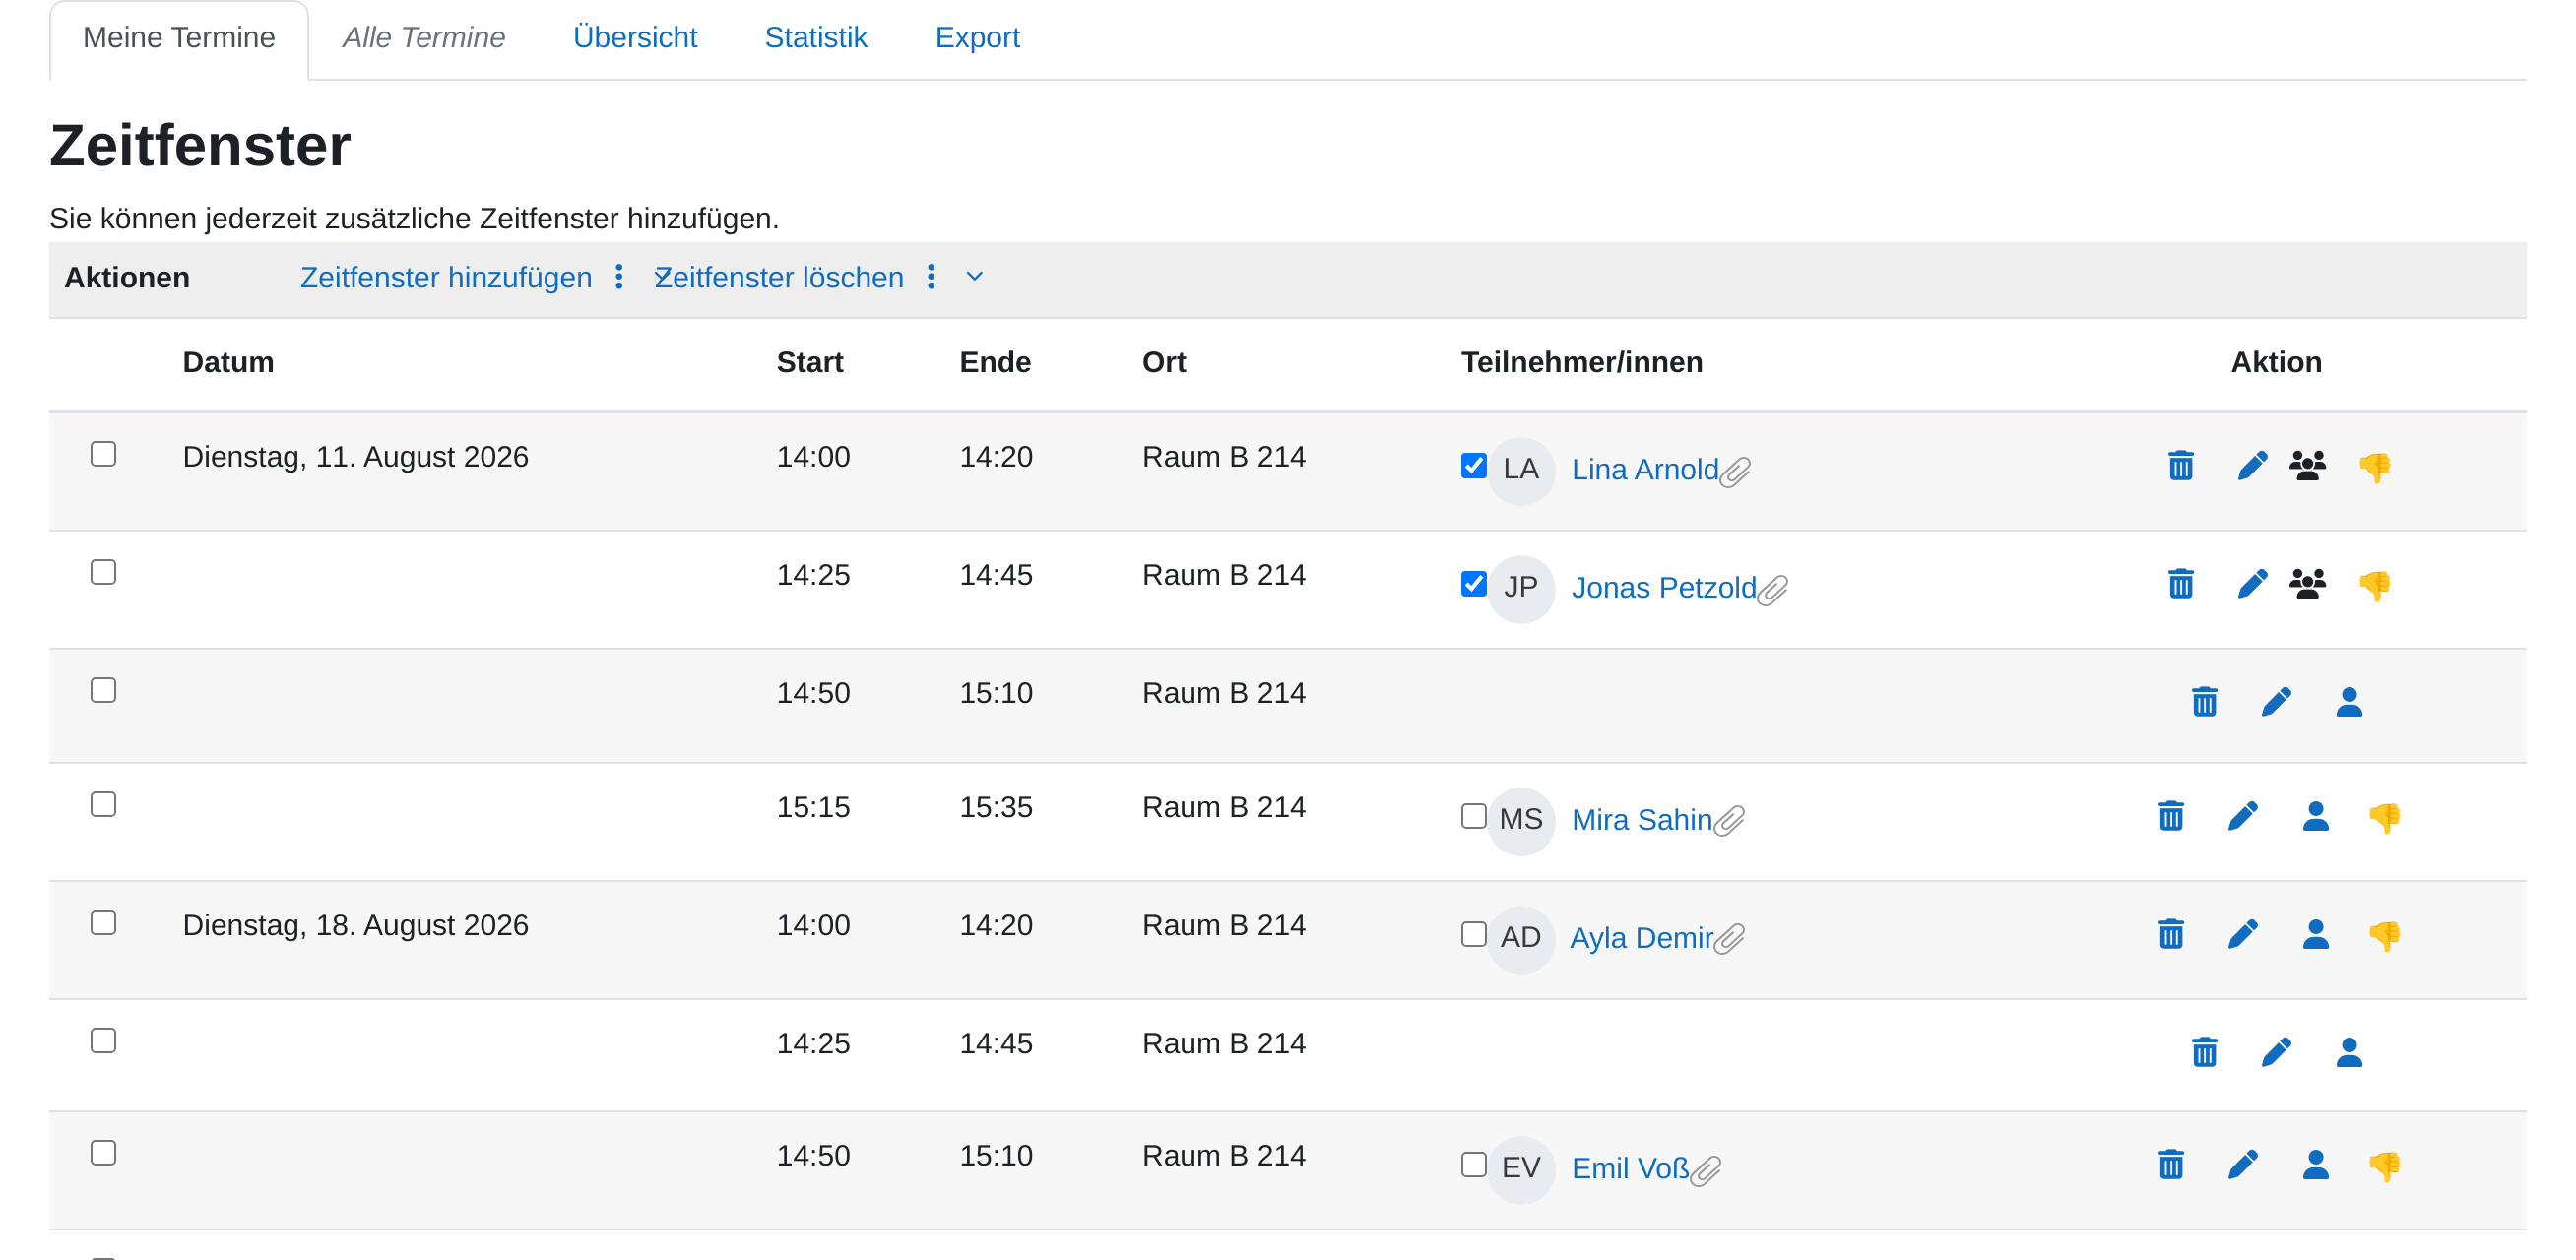Delete Jonas Petzold's 14:25 slot

(2181, 584)
